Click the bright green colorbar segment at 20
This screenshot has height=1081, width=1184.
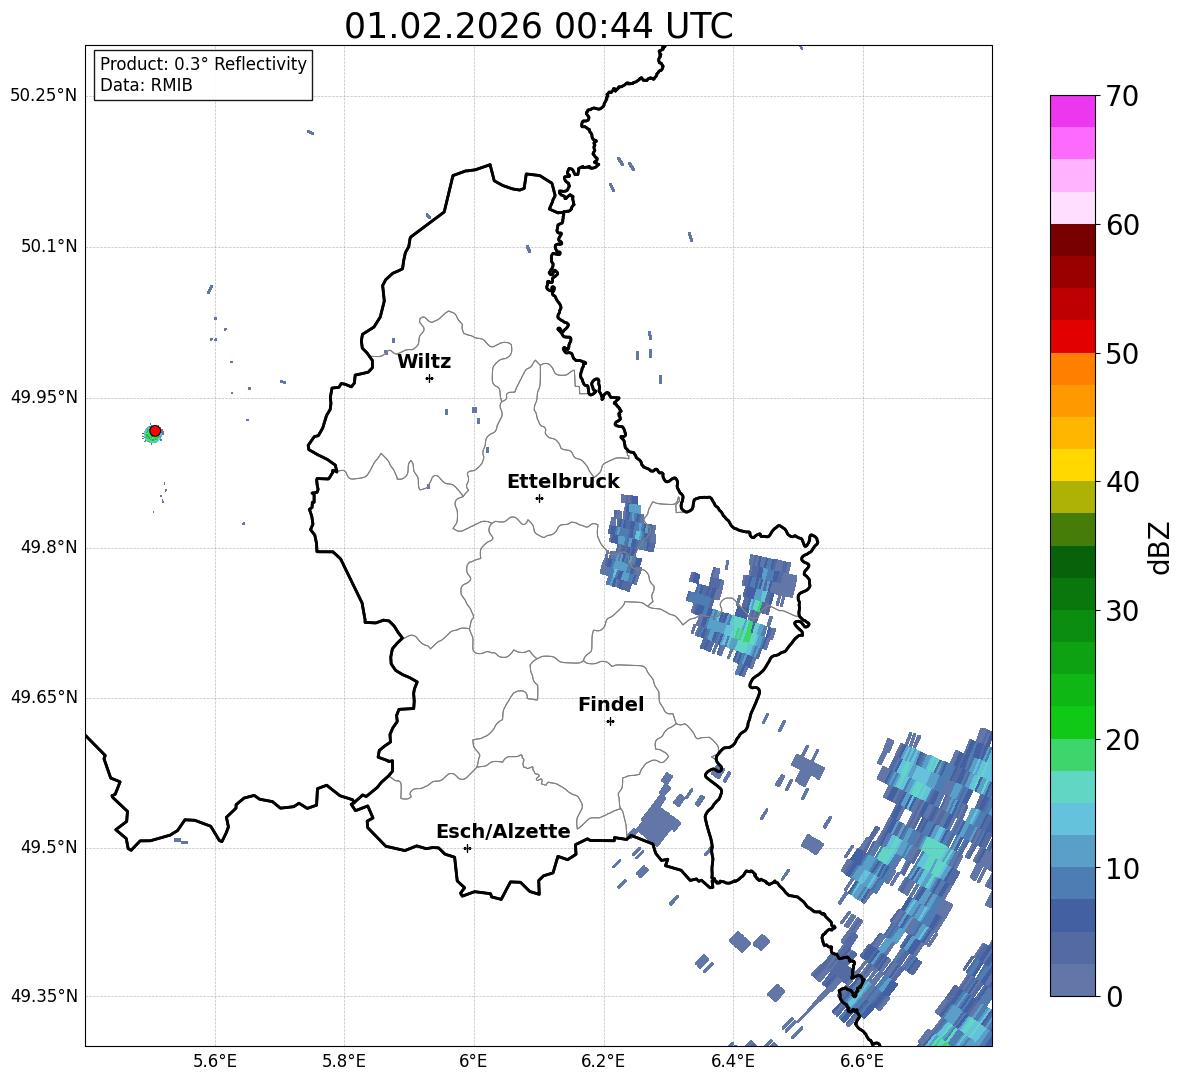click(1072, 722)
